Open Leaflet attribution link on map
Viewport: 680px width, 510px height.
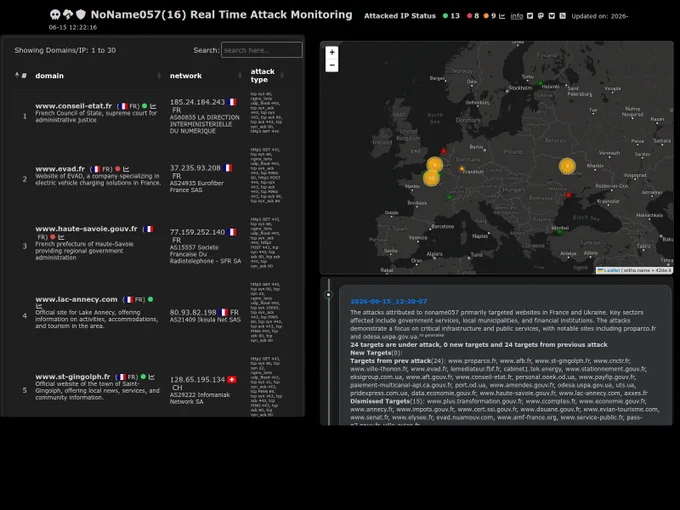609,270
